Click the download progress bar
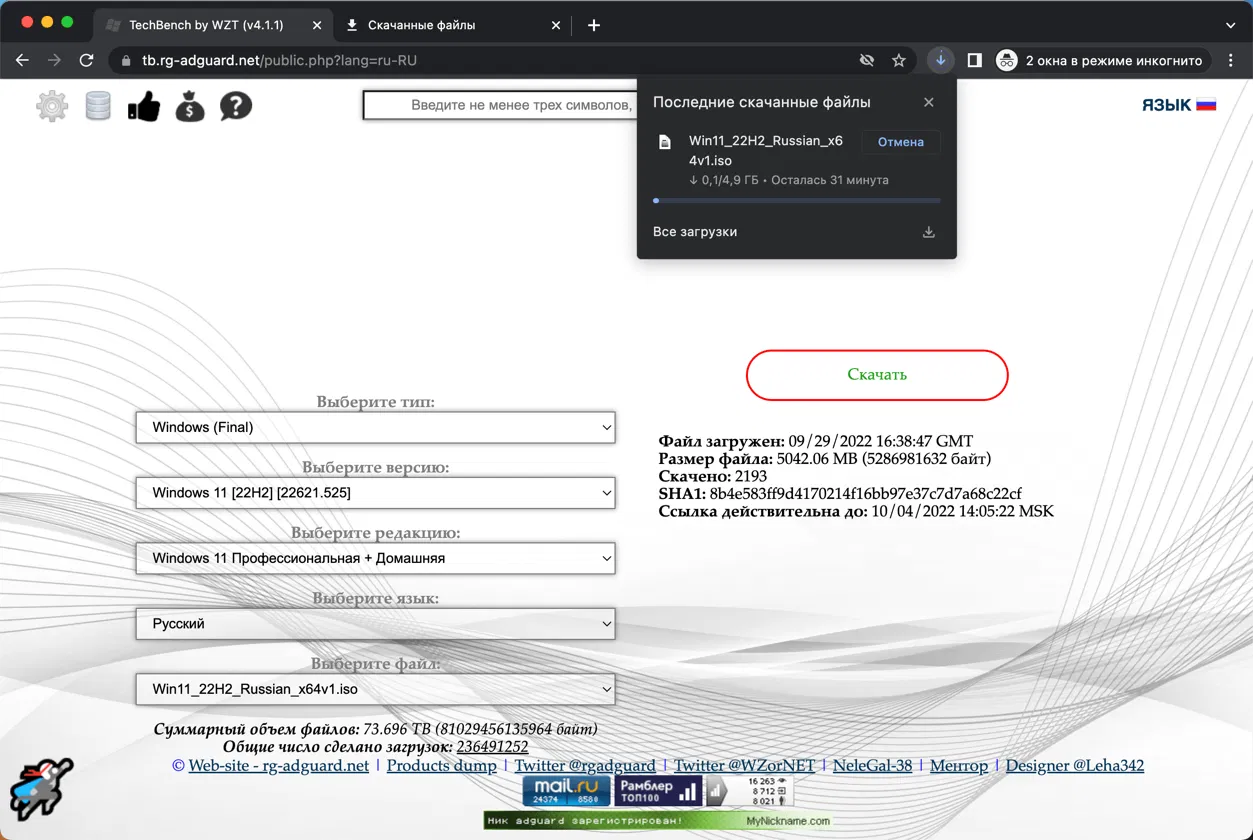Viewport: 1253px width, 840px height. pos(796,201)
